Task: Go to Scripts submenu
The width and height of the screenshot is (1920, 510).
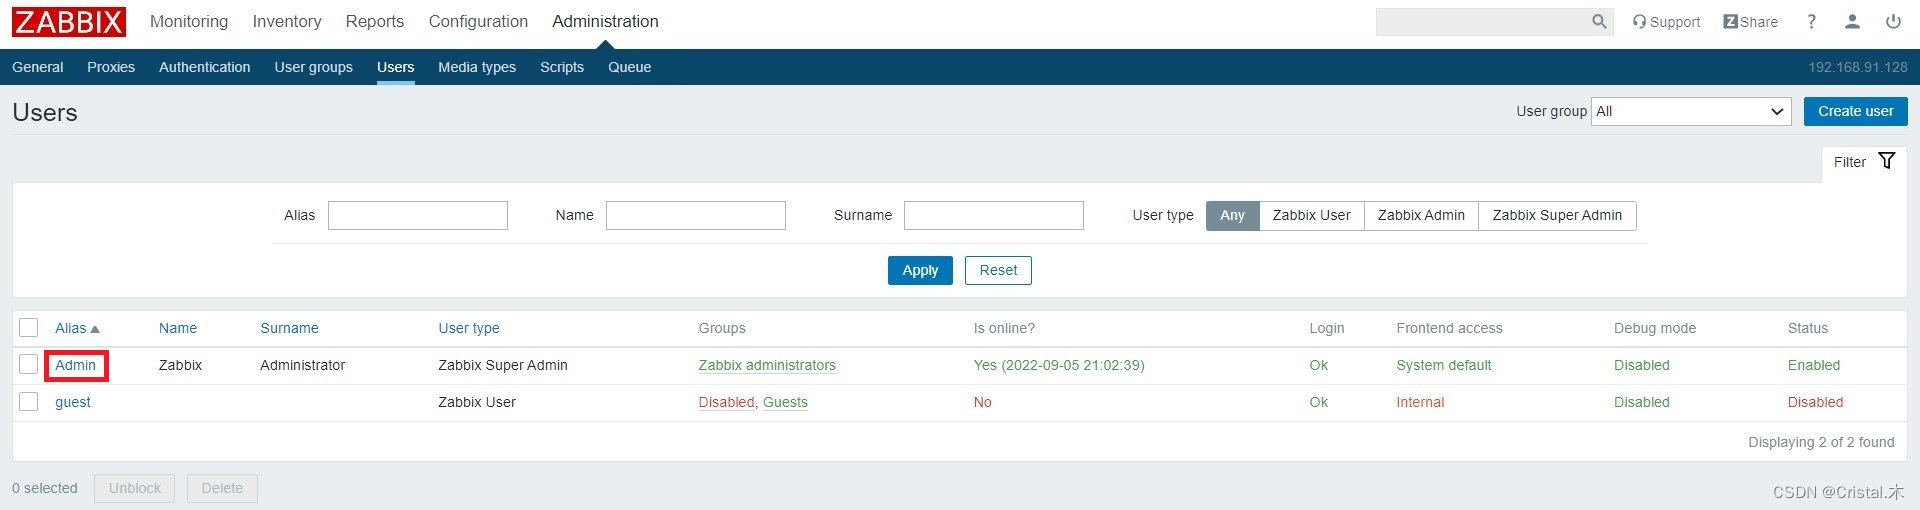Action: pyautogui.click(x=562, y=67)
